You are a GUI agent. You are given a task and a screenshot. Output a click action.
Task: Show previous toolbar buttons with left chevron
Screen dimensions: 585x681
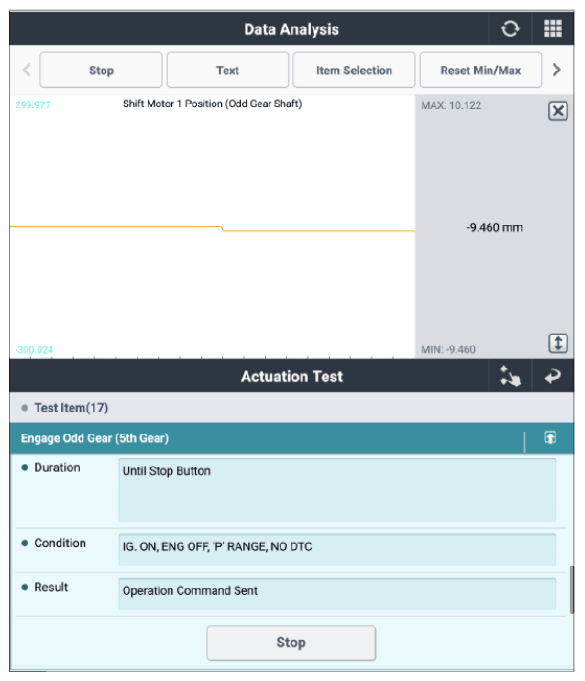point(26,70)
